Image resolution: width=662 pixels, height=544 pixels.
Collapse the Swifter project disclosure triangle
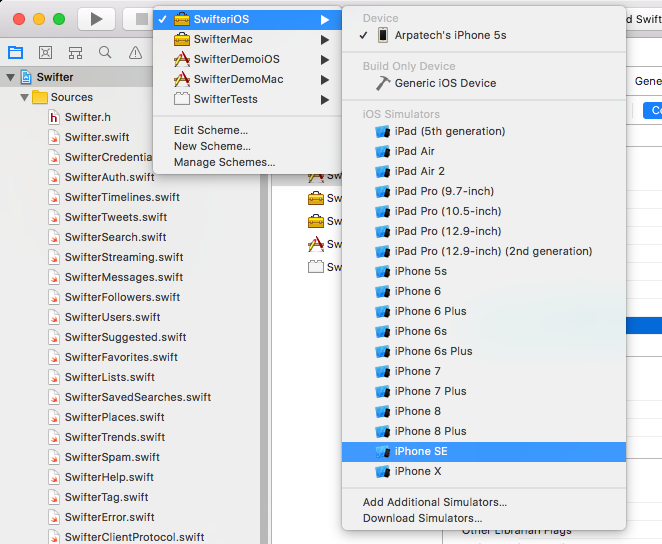pos(11,77)
